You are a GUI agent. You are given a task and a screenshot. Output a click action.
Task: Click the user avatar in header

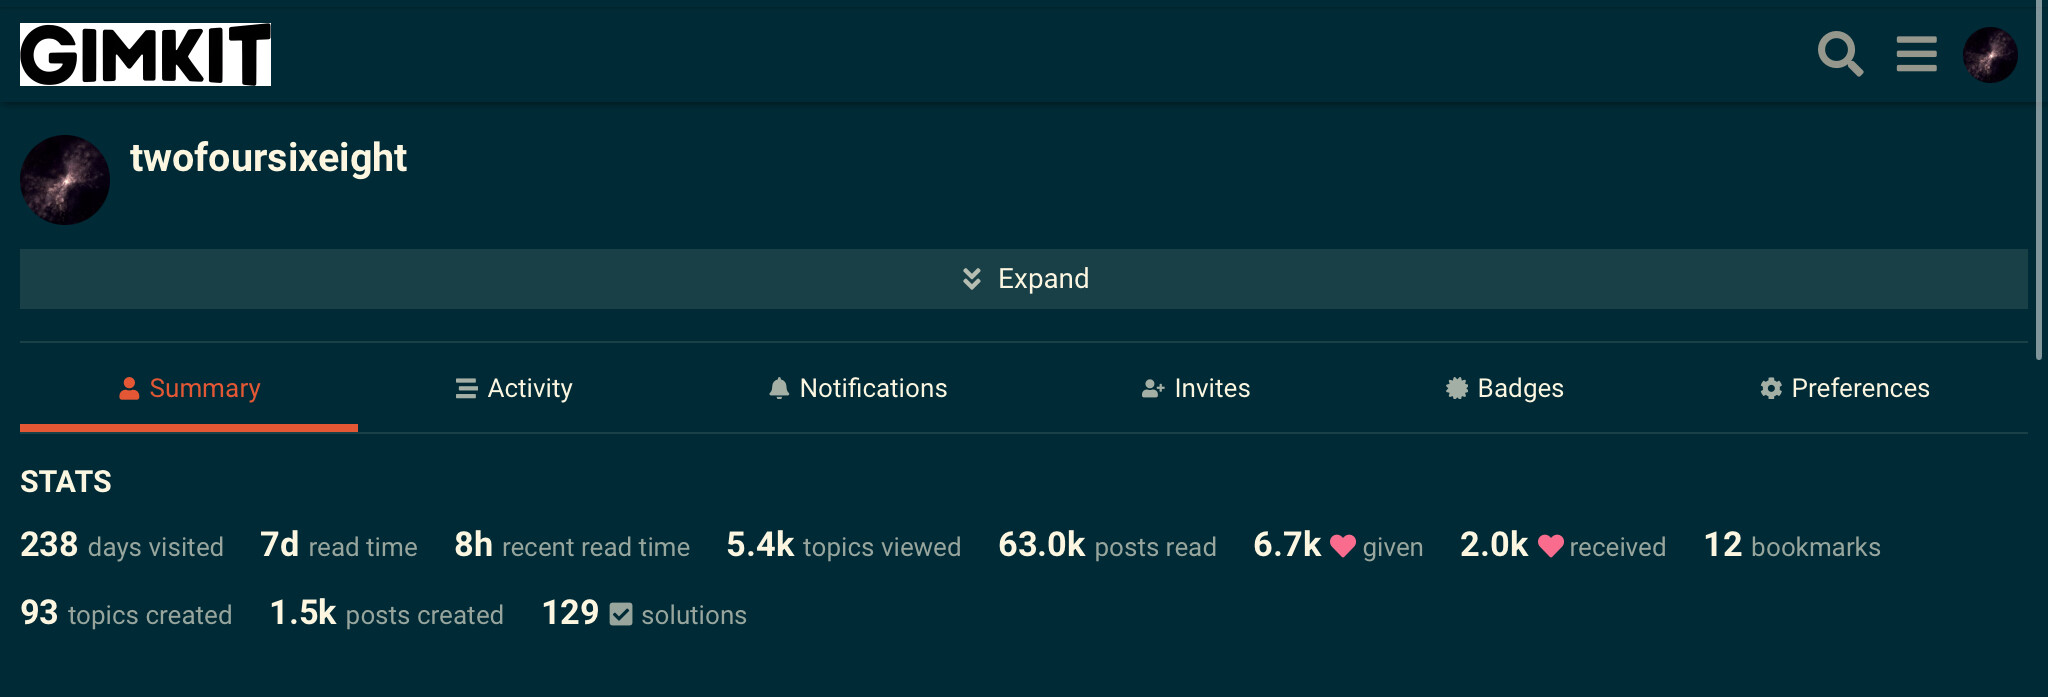tap(1990, 55)
